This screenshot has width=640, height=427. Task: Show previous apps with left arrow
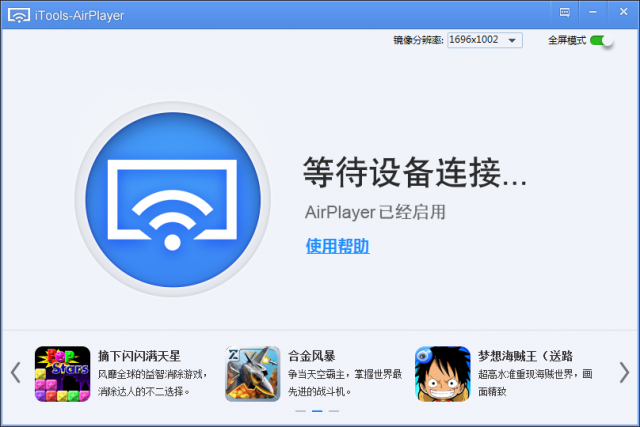tap(16, 372)
